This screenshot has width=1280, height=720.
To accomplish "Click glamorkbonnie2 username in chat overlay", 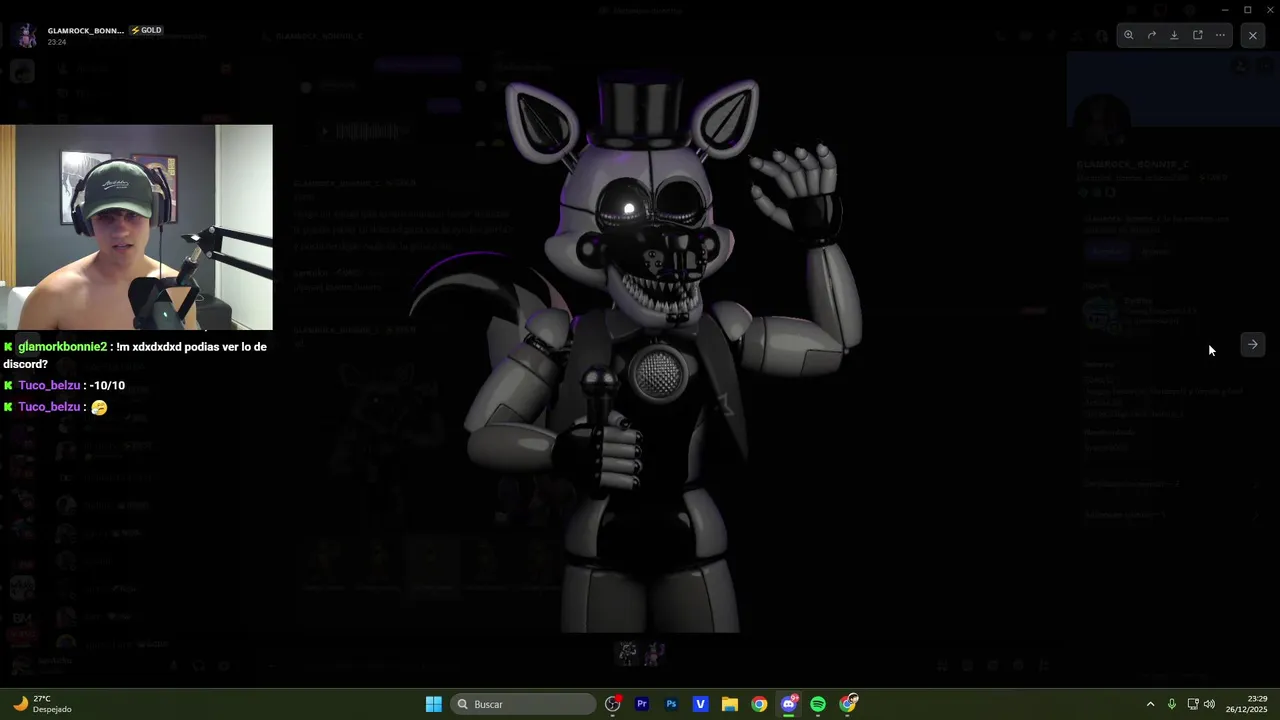I will click(62, 347).
